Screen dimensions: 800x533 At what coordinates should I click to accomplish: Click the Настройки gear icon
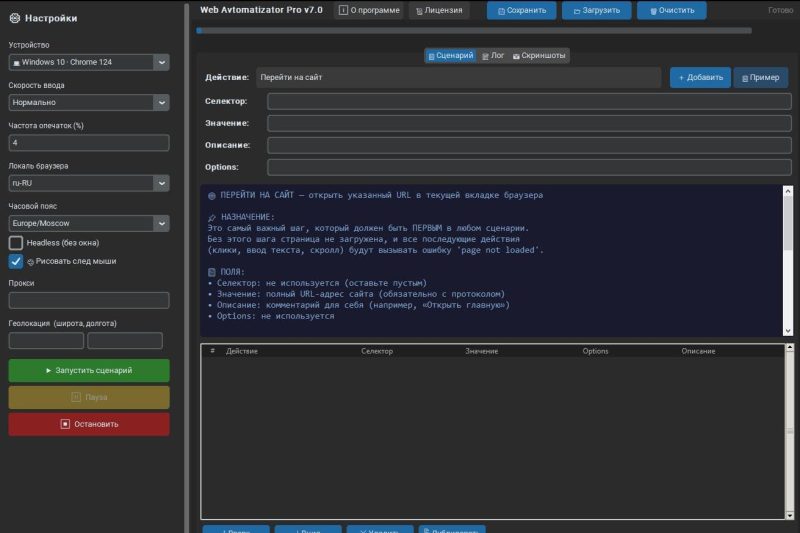pos(15,18)
